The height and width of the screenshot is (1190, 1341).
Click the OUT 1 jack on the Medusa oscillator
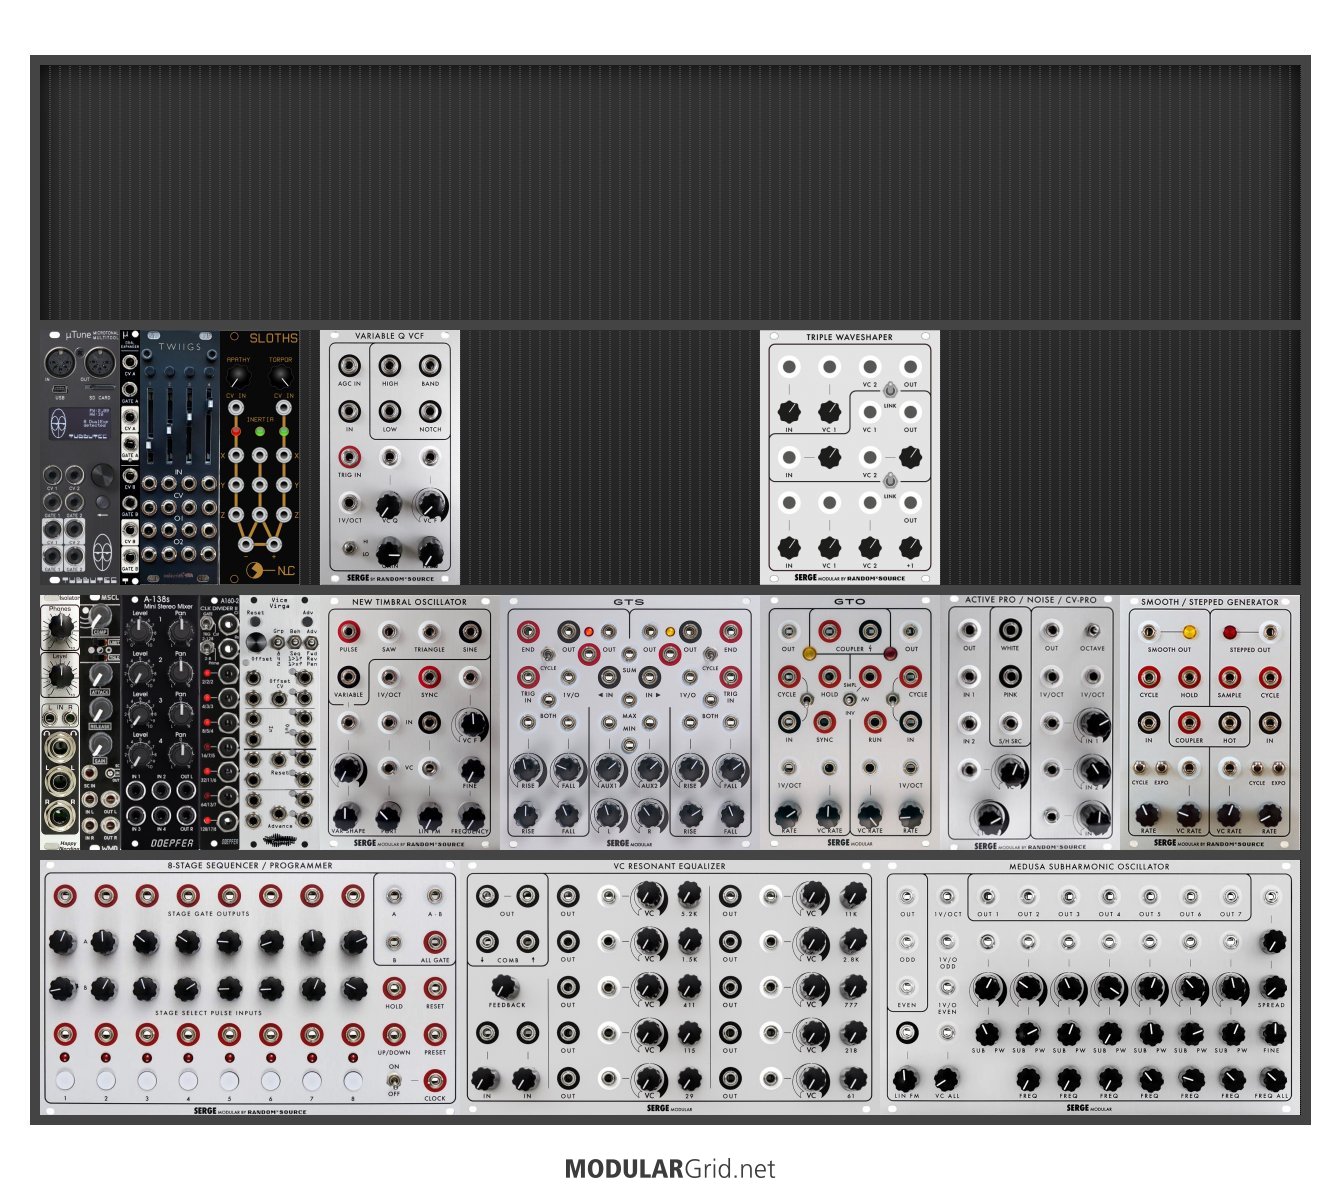point(988,896)
